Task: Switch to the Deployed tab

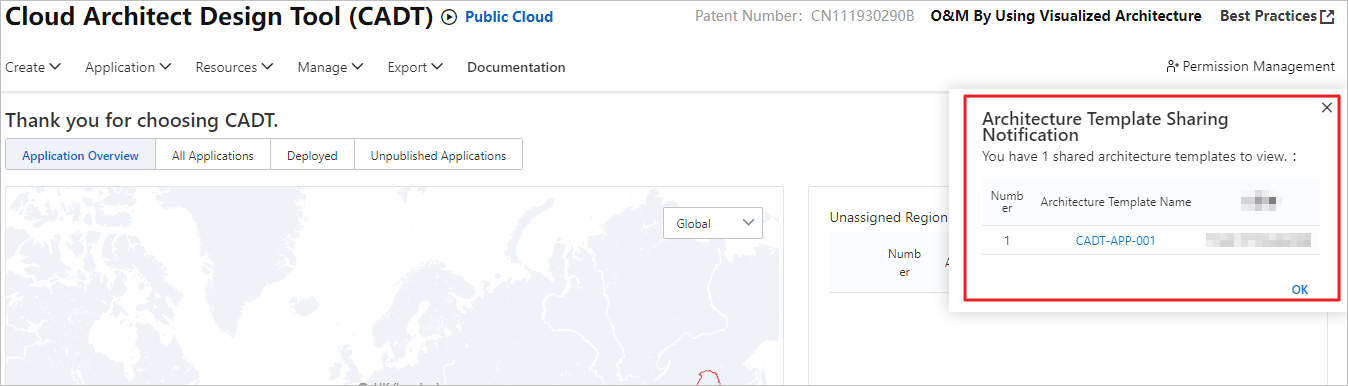Action: point(312,155)
